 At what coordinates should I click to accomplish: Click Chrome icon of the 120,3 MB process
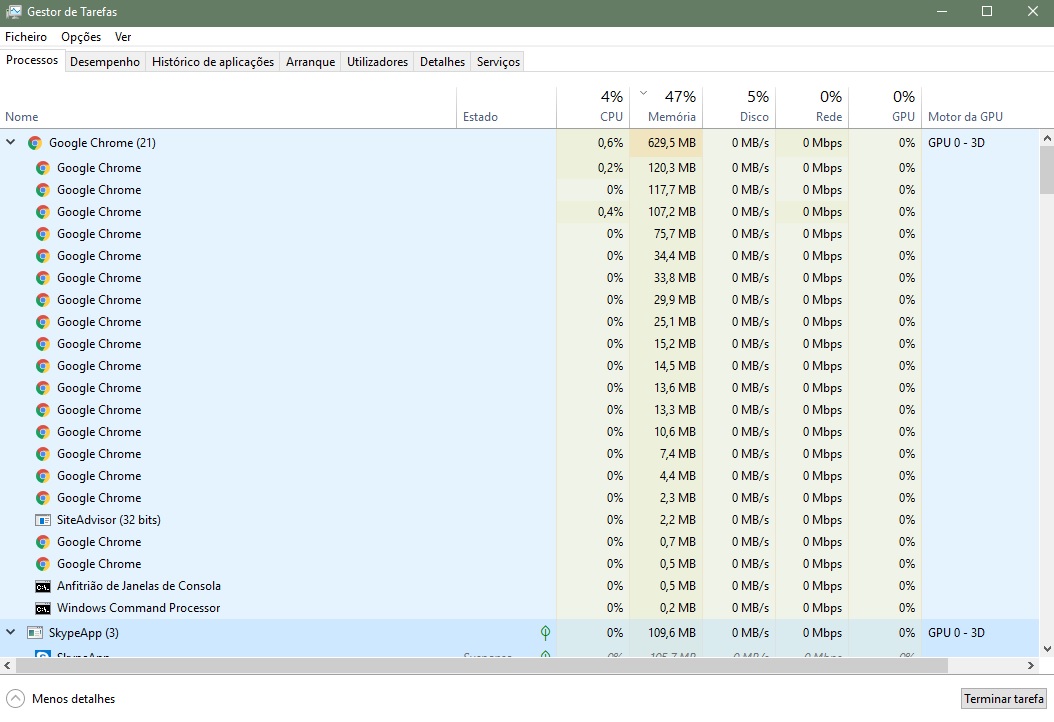43,168
